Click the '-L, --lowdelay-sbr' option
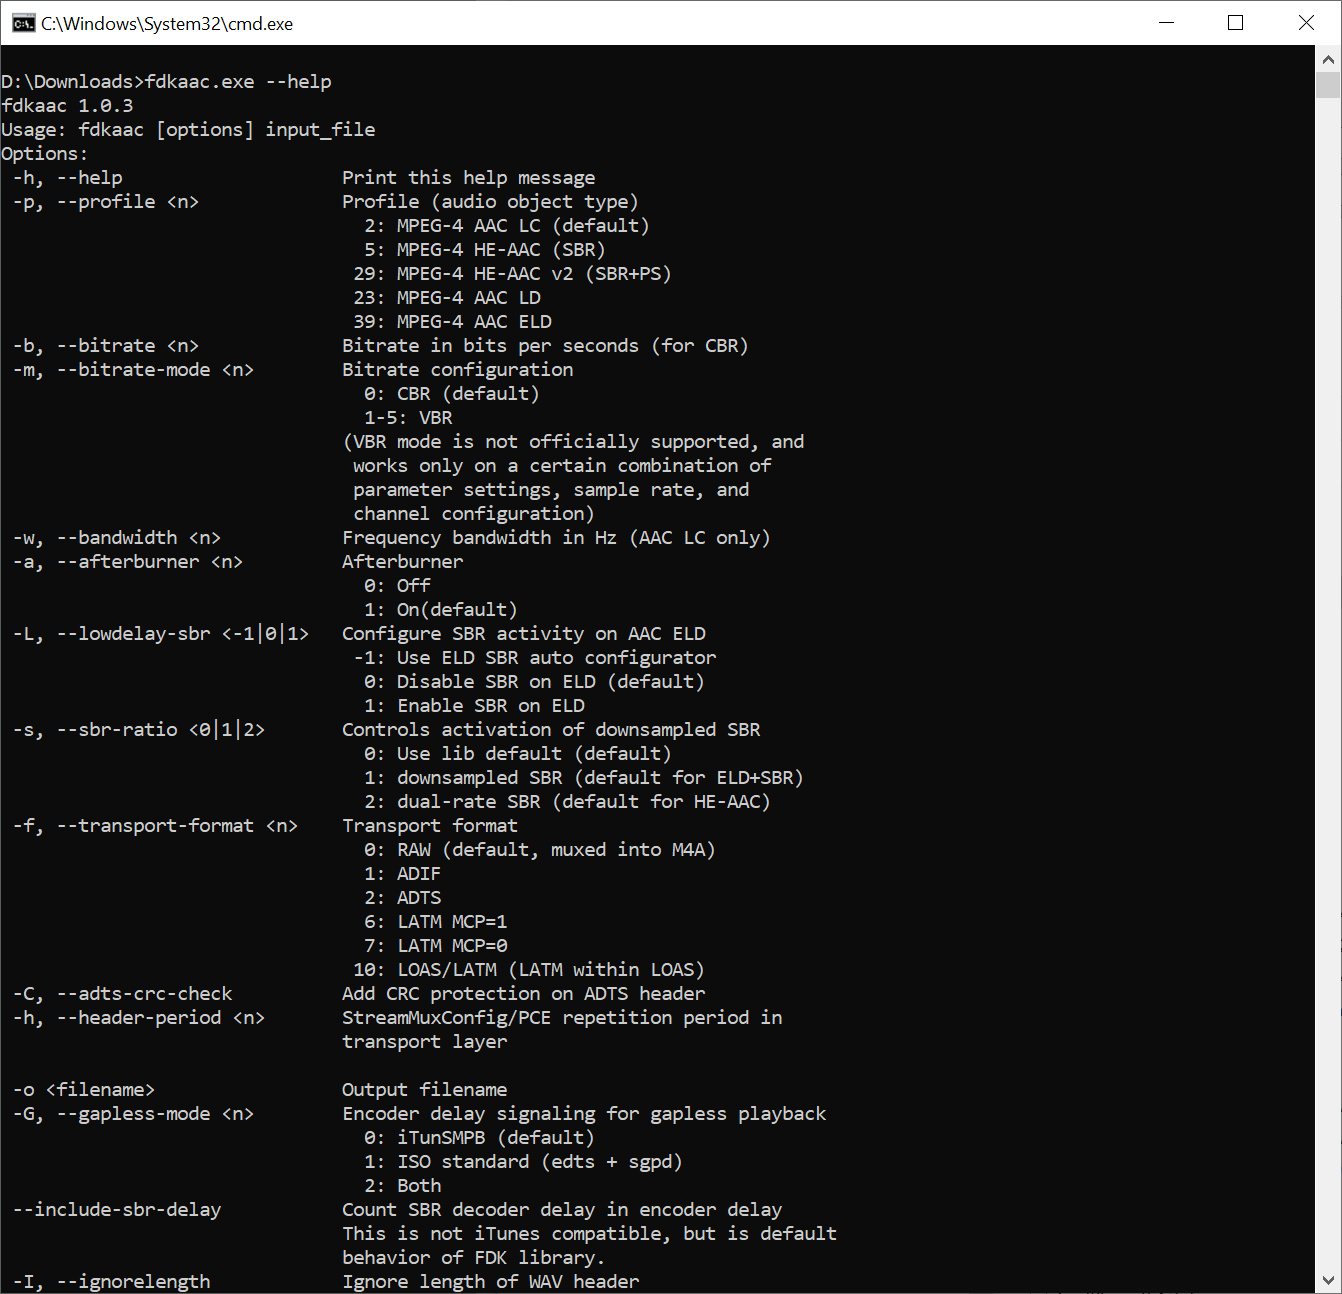This screenshot has height=1294, width=1342. pyautogui.click(x=161, y=634)
